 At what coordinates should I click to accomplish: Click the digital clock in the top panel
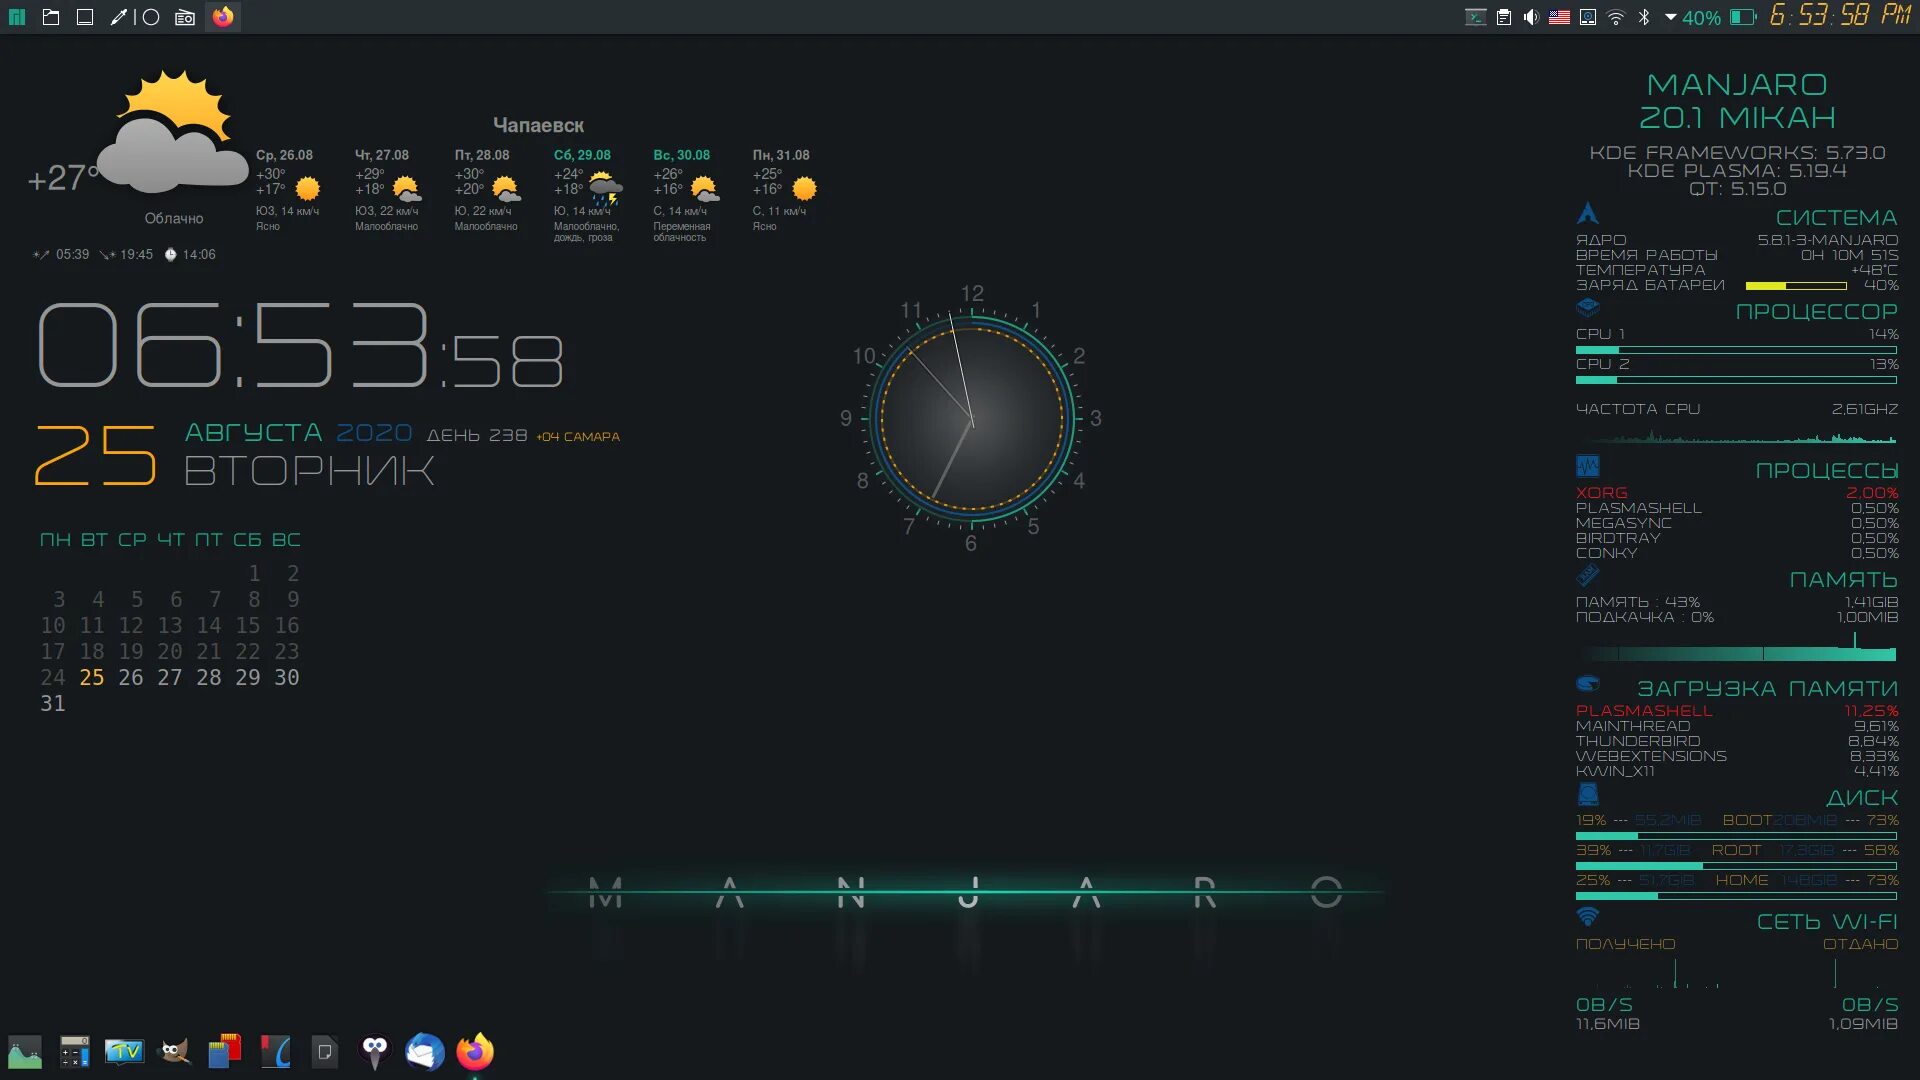[x=1839, y=15]
